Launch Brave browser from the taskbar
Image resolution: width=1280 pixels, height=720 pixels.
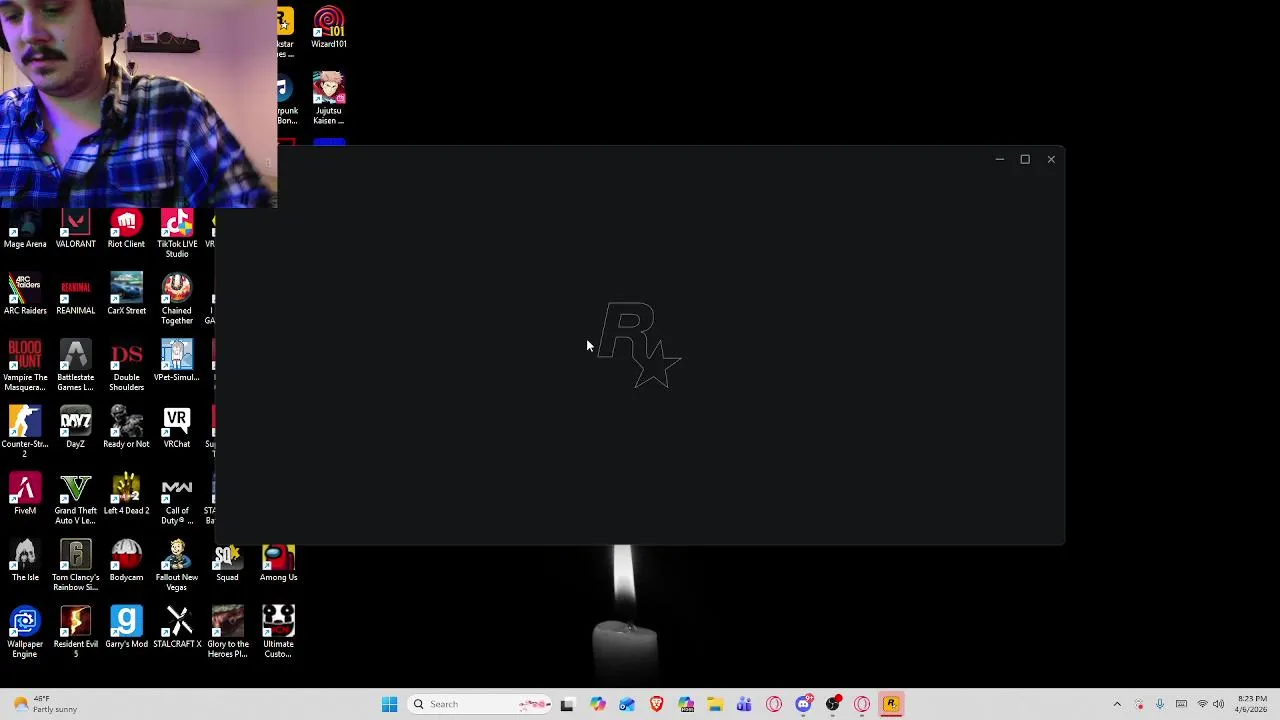click(x=656, y=704)
